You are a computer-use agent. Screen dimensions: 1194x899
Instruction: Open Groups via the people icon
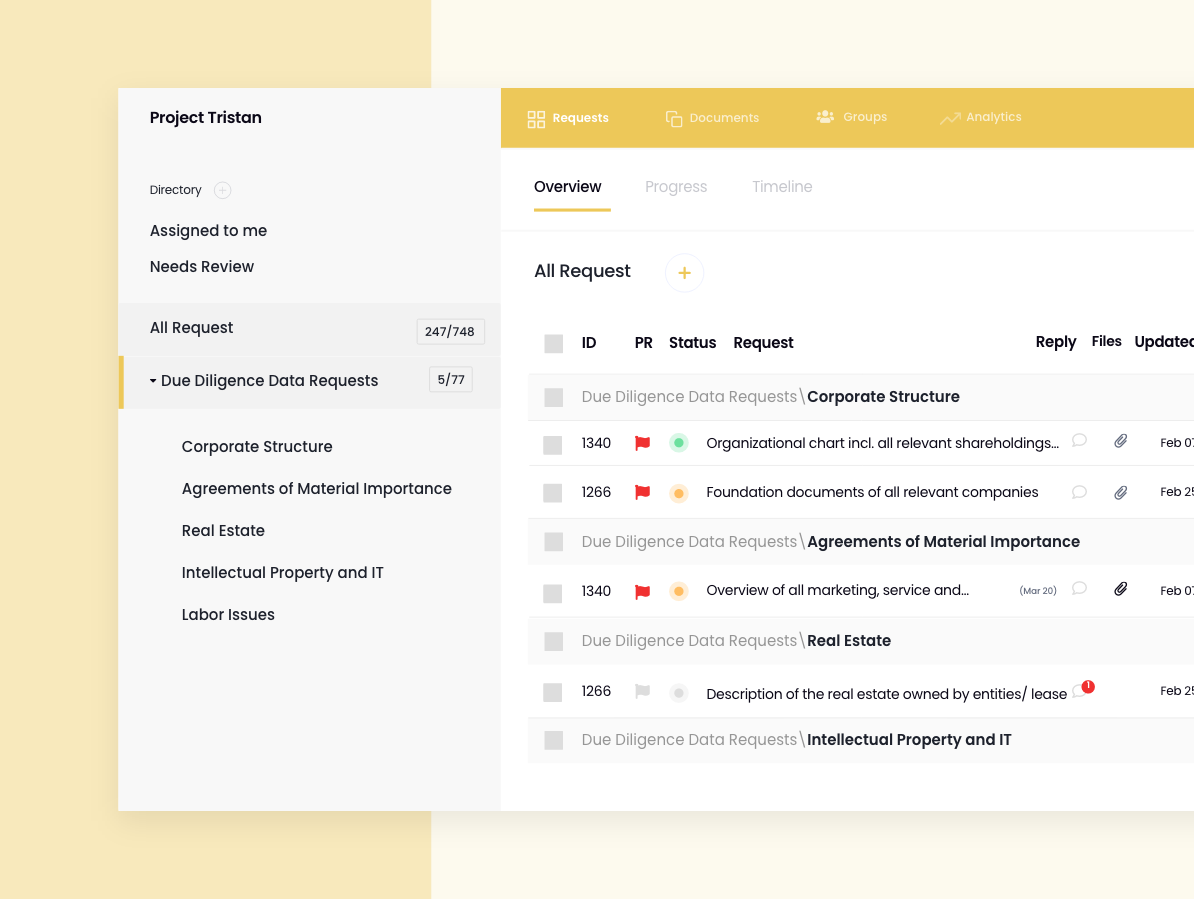tap(824, 117)
